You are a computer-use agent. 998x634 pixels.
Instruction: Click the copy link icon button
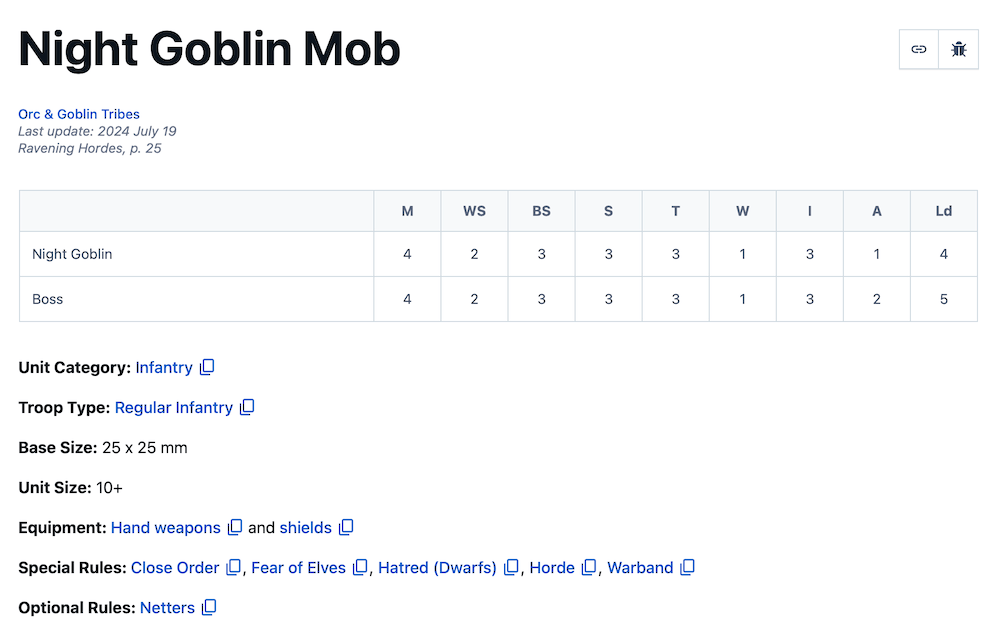919,49
